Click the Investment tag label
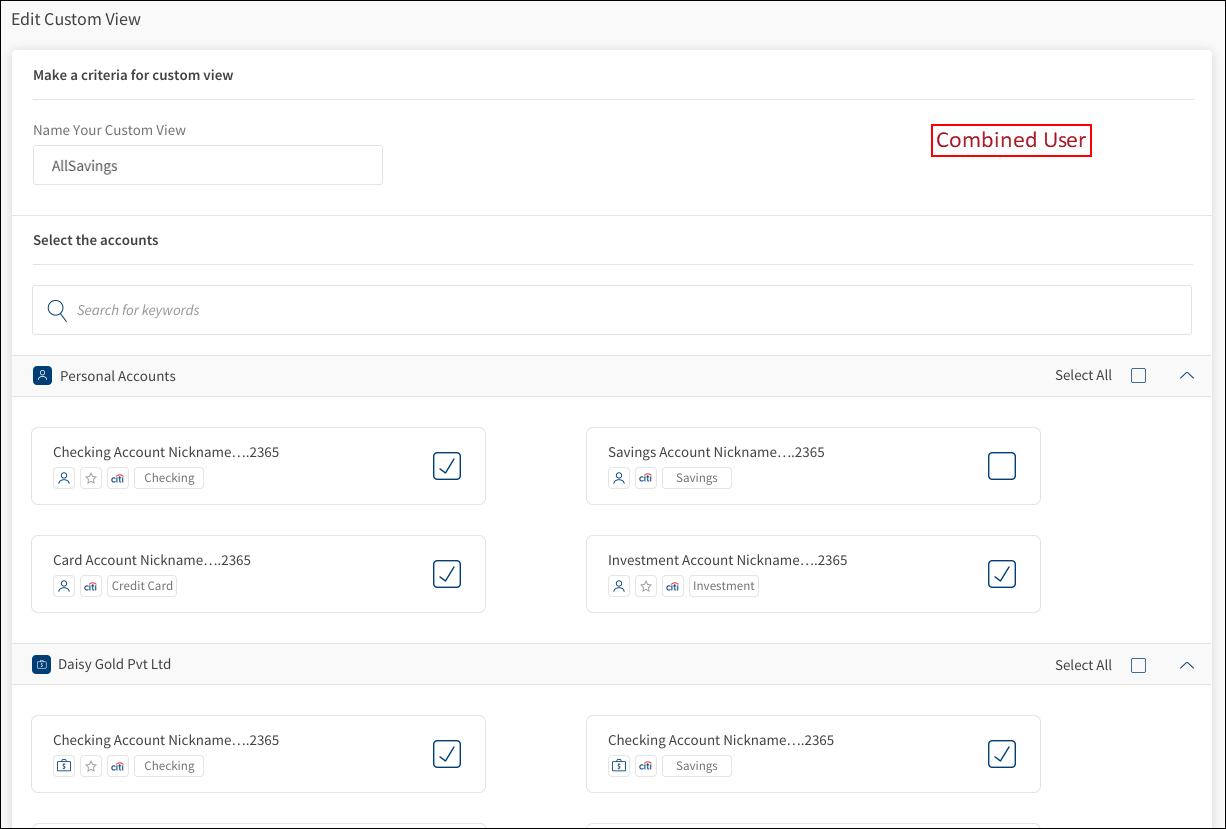Screen dimensions: 1226x829 pos(723,586)
